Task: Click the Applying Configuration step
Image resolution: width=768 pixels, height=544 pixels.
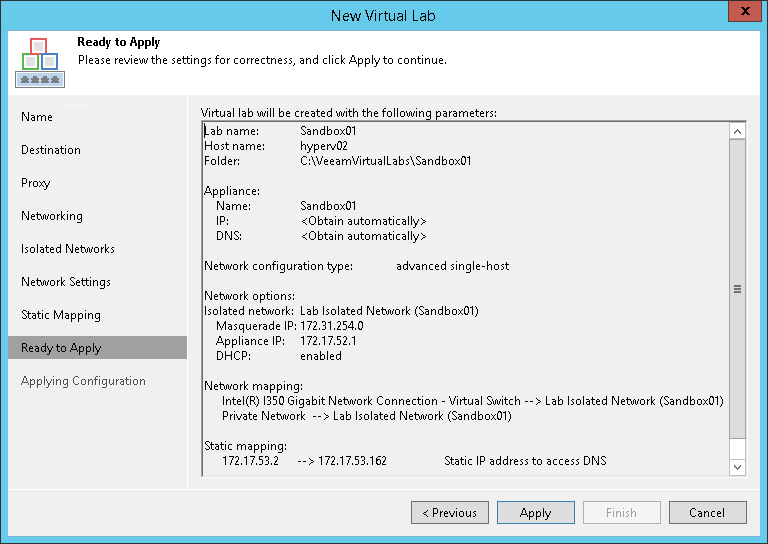Action: 83,381
